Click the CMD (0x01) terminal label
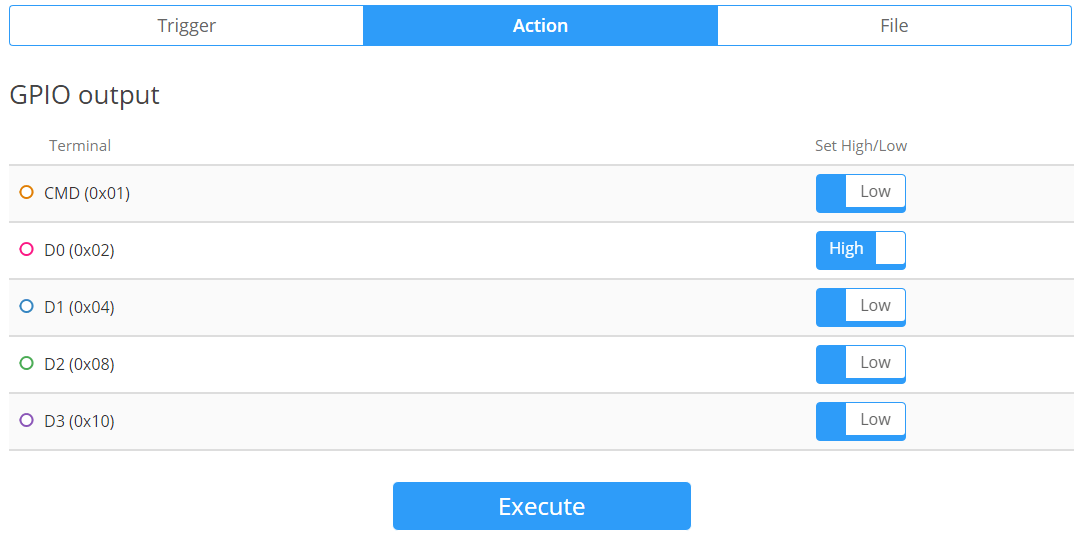This screenshot has width=1079, height=538. [x=87, y=193]
